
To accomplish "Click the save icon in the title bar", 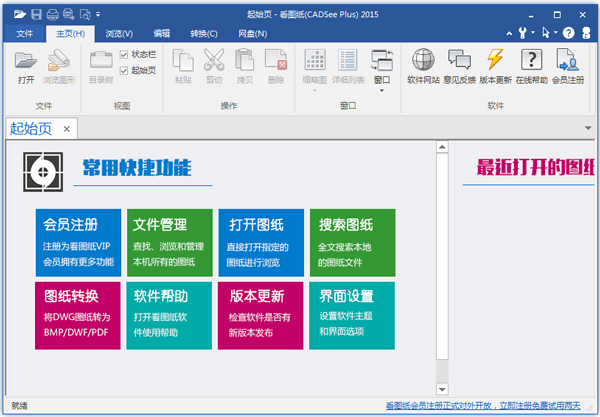I will pyautogui.click(x=37, y=14).
